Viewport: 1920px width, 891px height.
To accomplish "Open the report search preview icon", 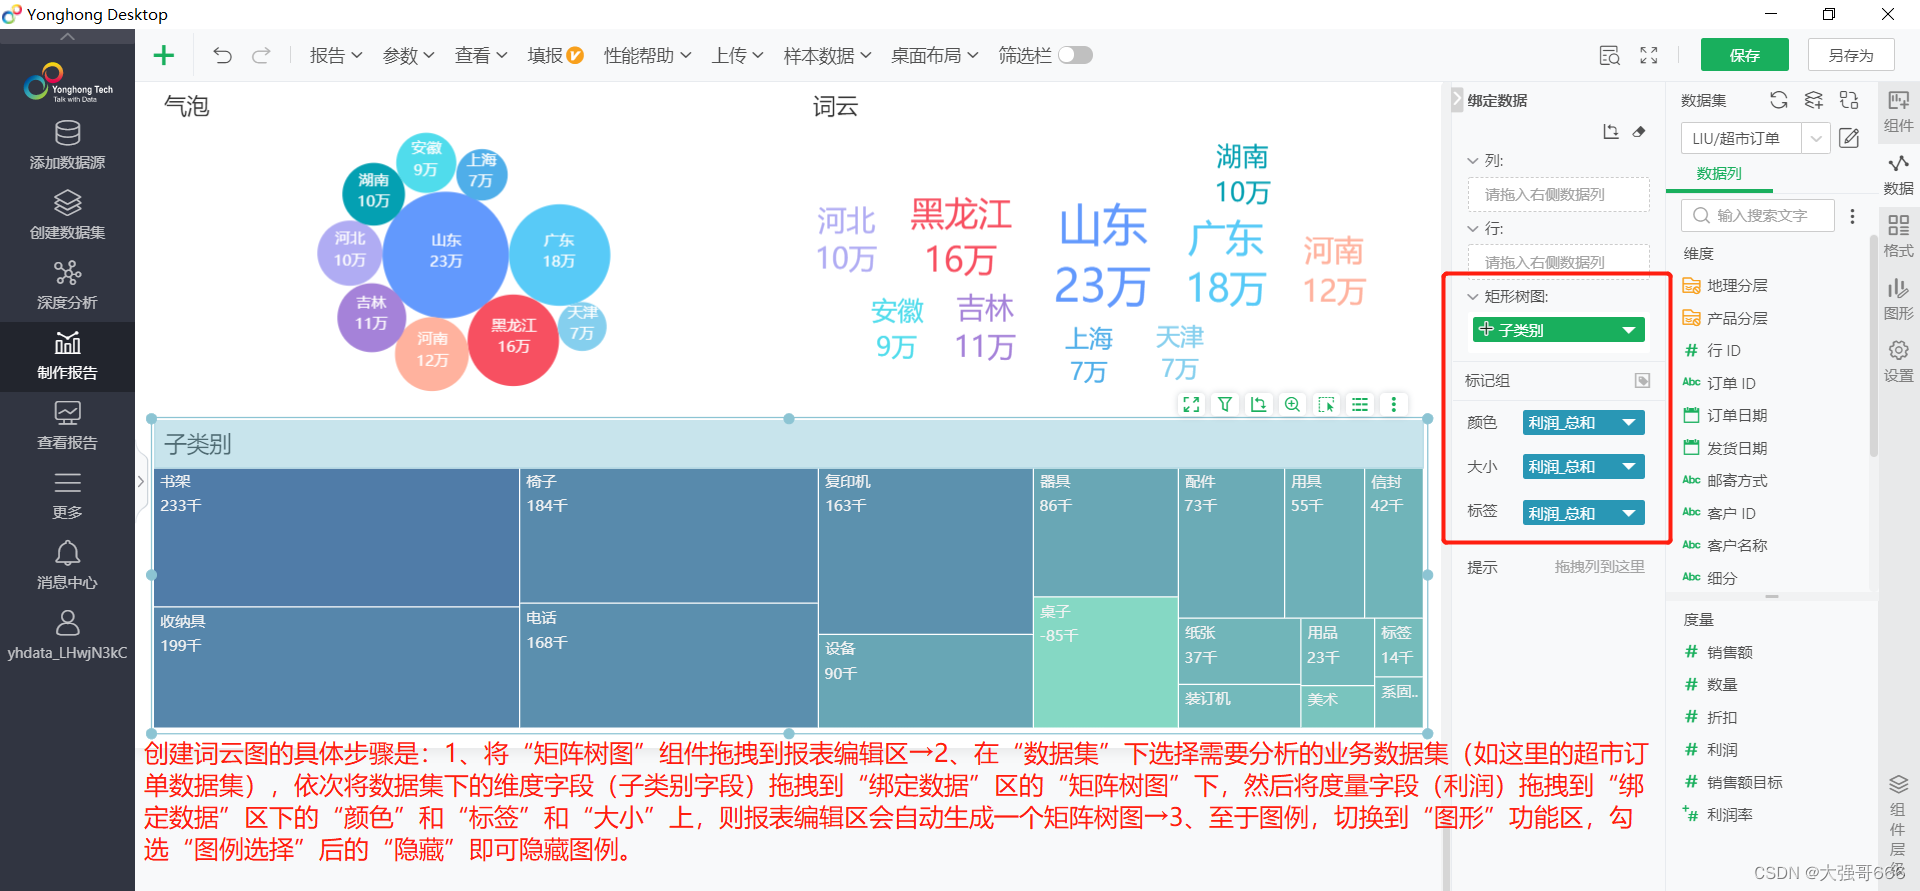I will 1609,56.
